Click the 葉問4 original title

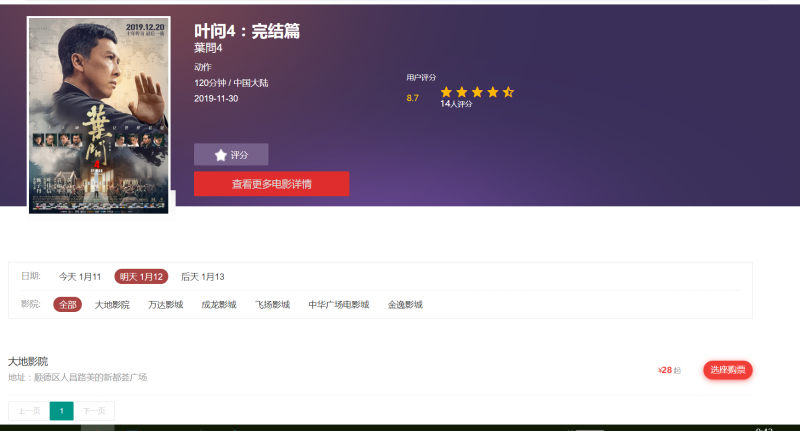208,48
